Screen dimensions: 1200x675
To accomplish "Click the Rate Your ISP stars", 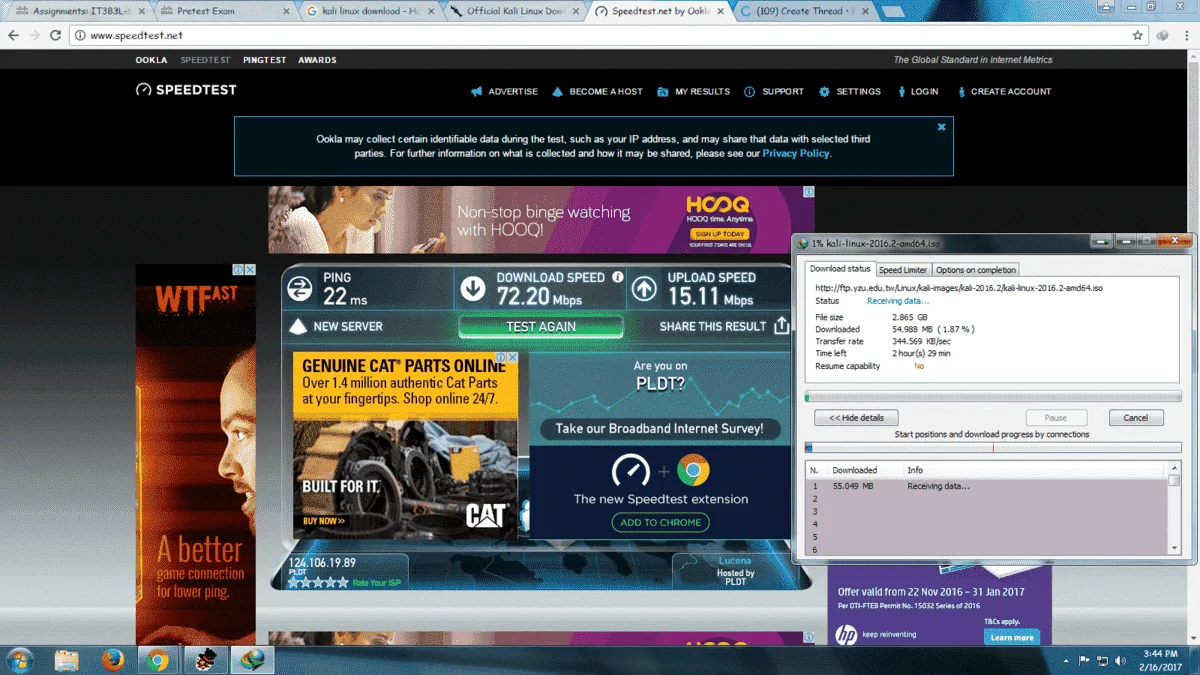I will pos(318,582).
